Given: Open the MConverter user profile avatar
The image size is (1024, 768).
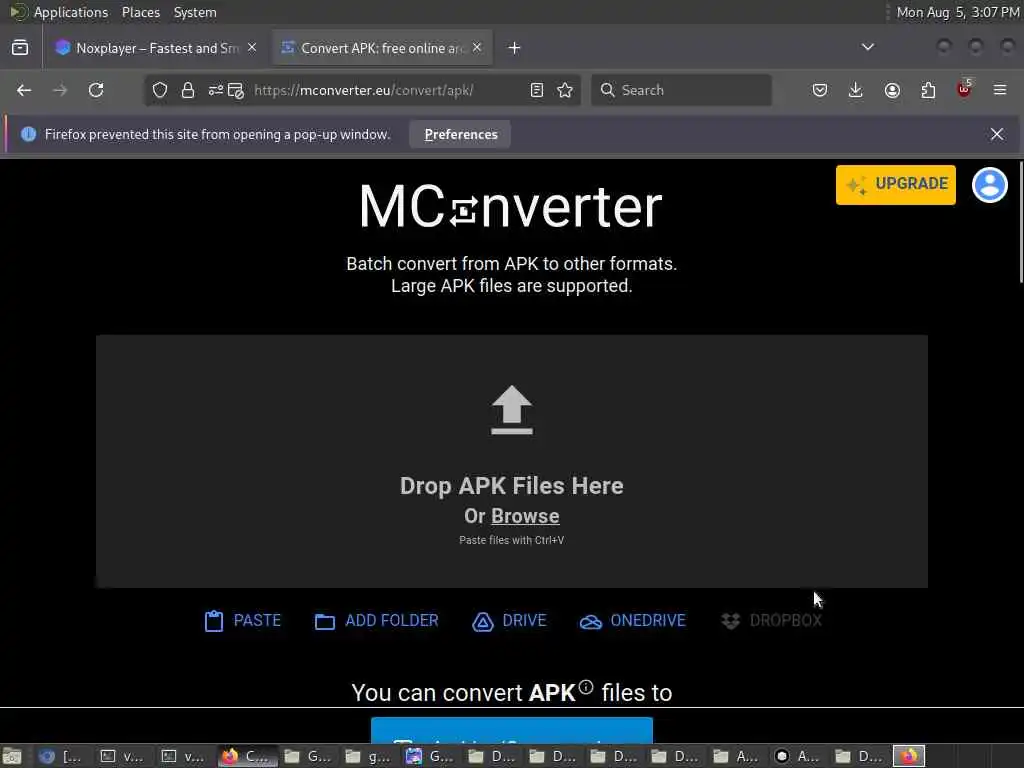Looking at the screenshot, I should (x=989, y=185).
